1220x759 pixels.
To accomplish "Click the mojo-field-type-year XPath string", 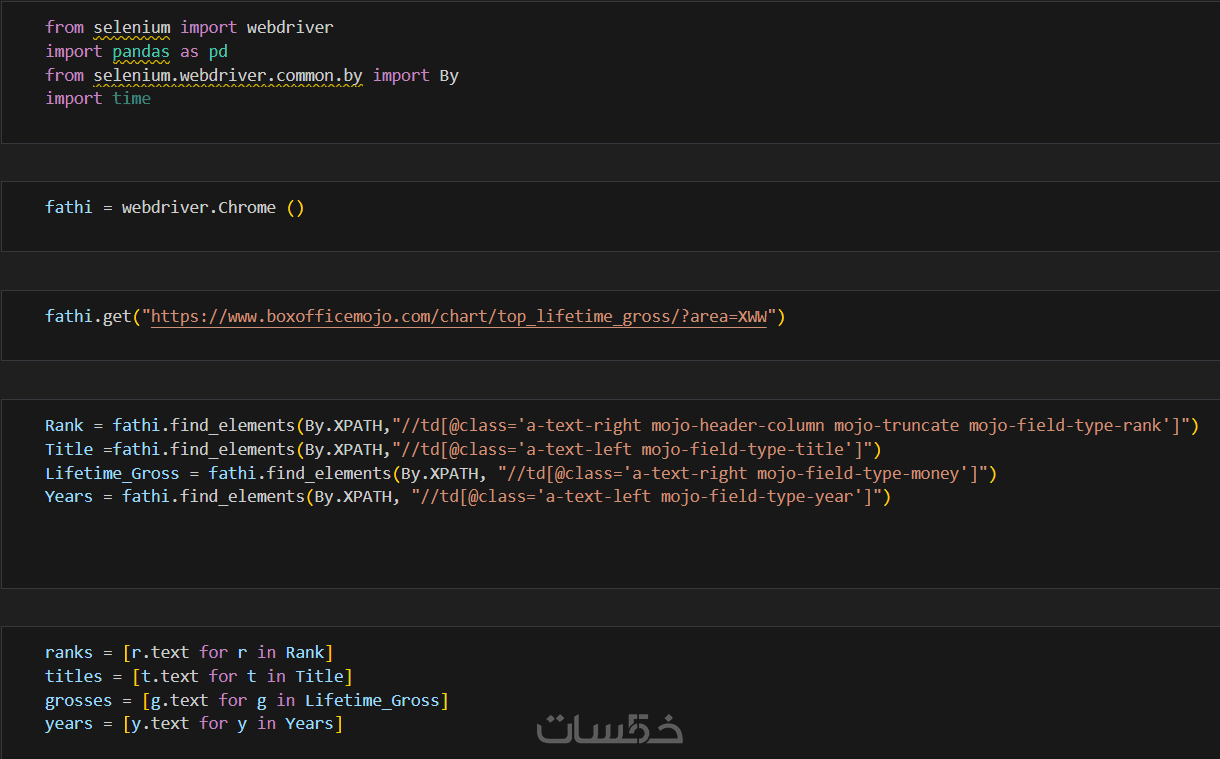I will pos(650,497).
